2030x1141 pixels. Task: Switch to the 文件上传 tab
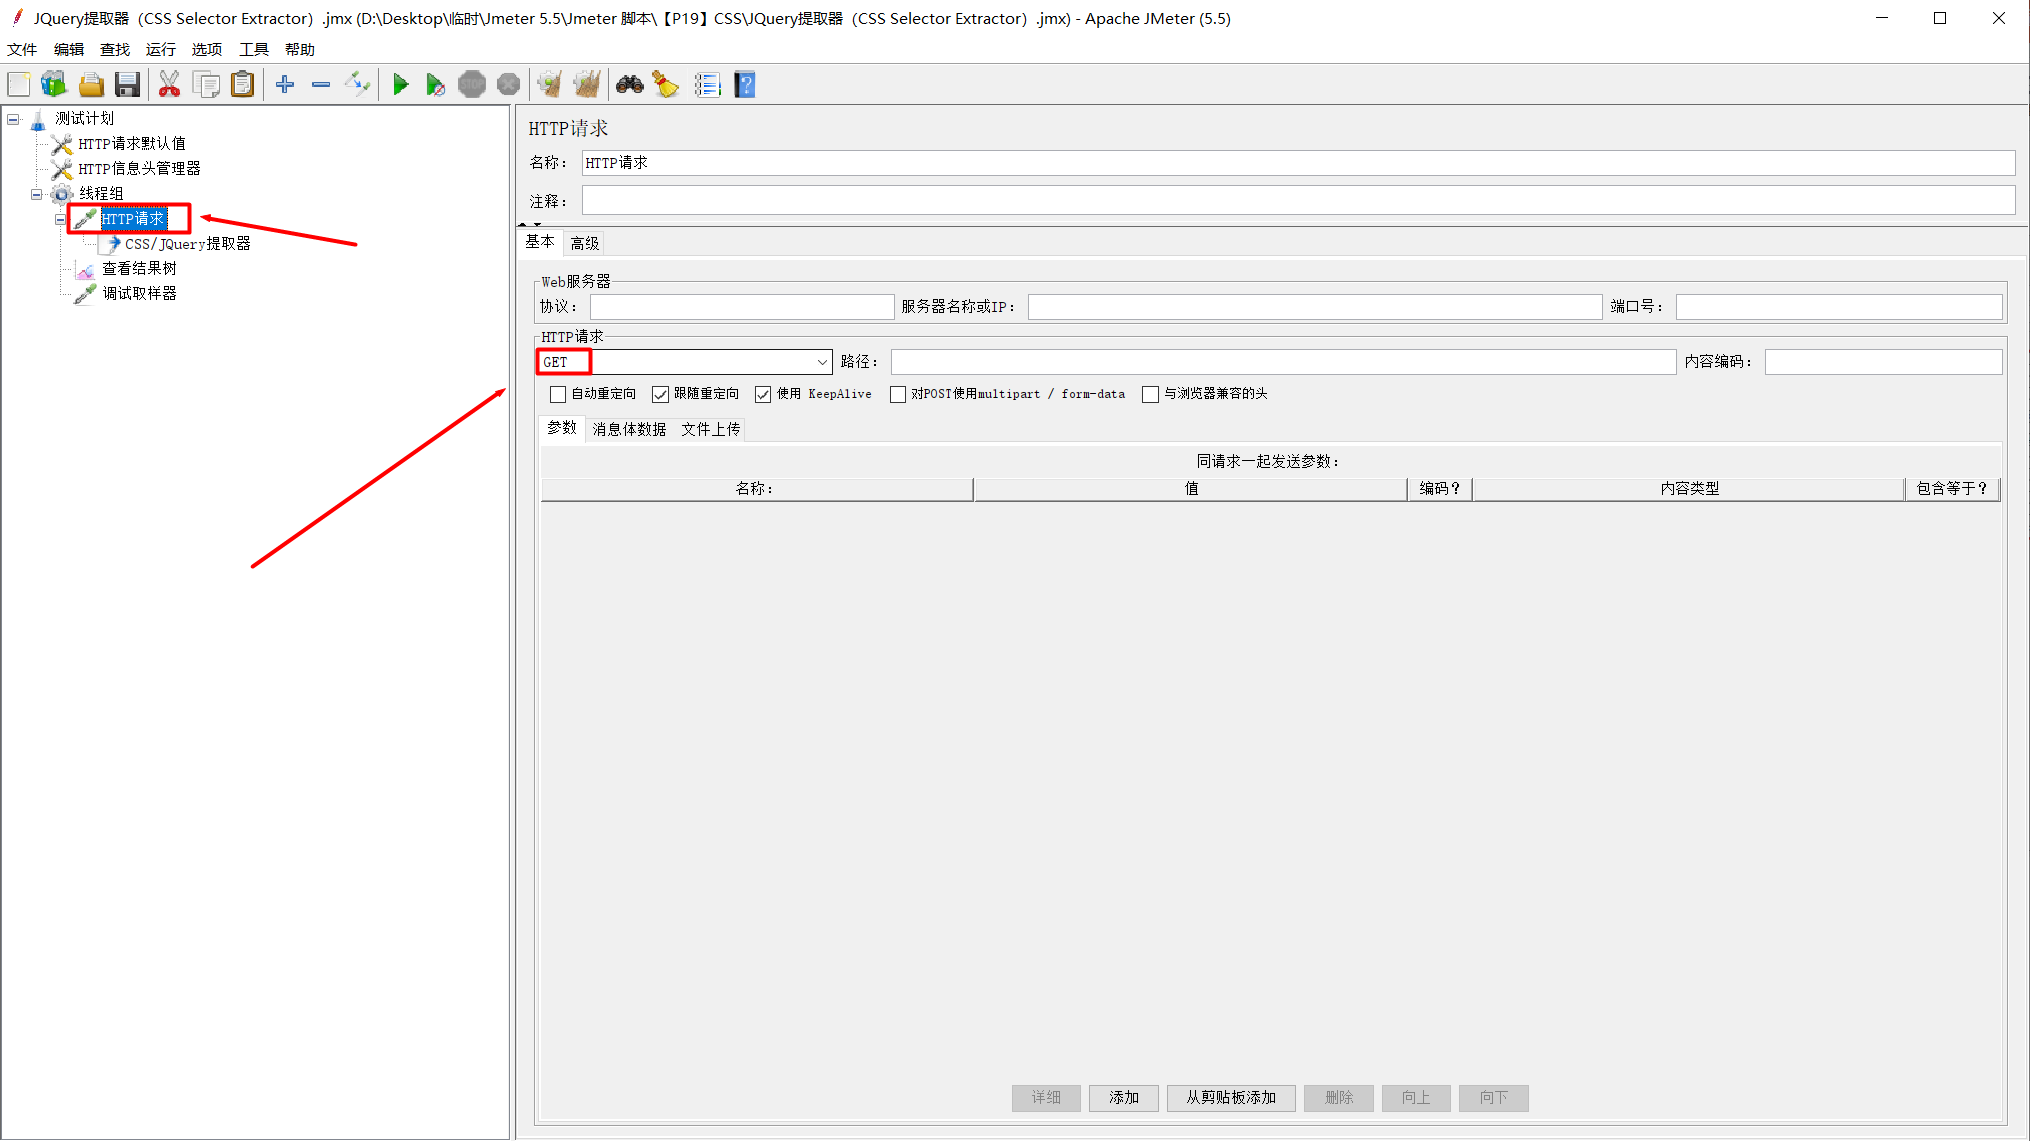coord(711,429)
